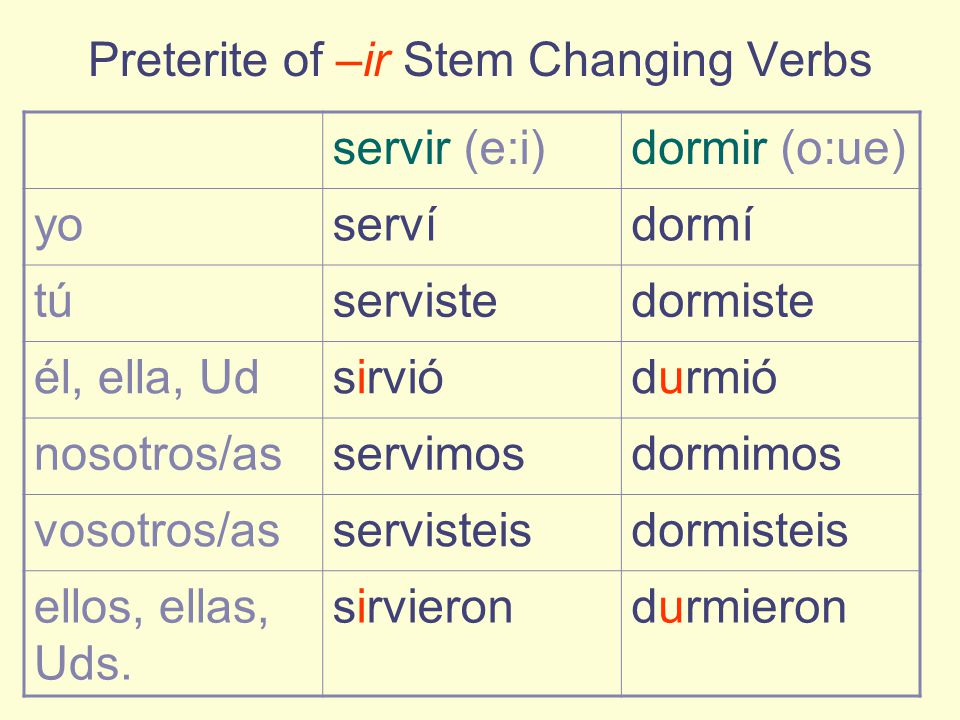Click the word serví
This screenshot has width=960, height=720.
click(384, 225)
